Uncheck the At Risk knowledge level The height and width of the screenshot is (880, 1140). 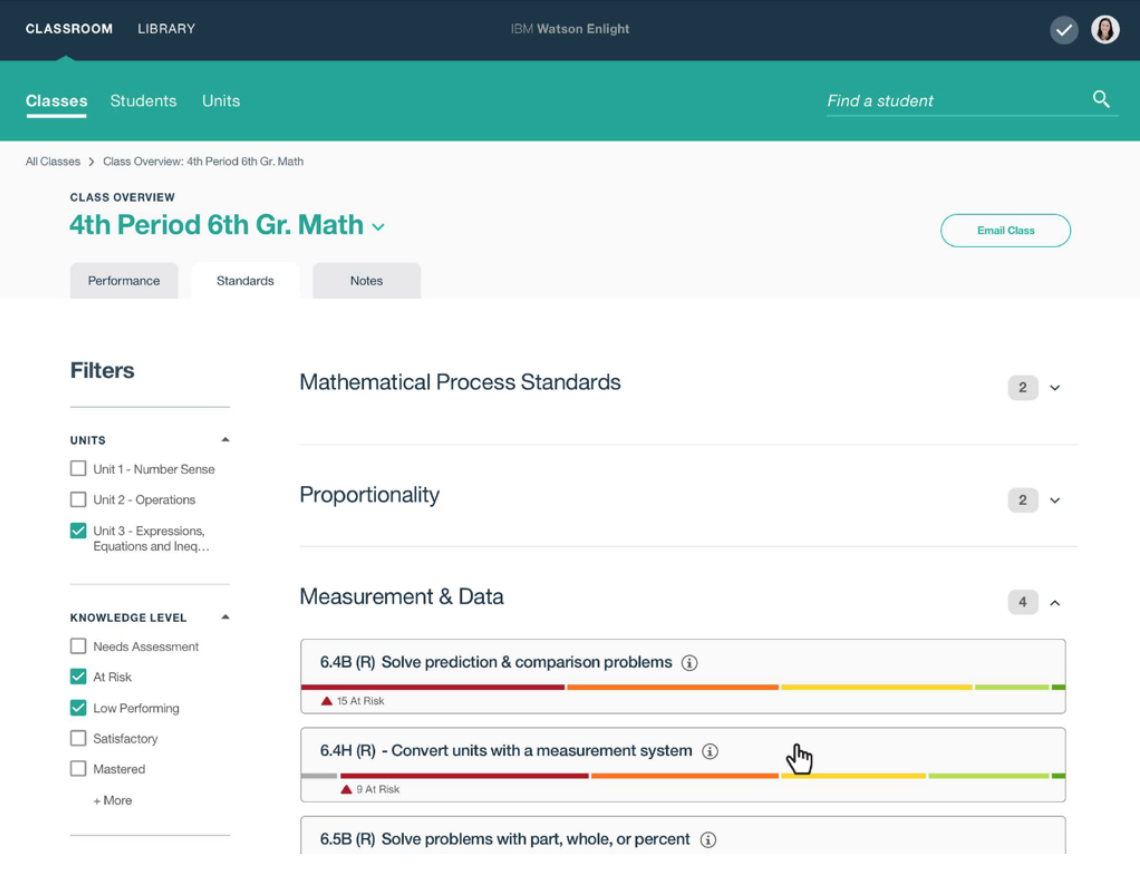(78, 676)
